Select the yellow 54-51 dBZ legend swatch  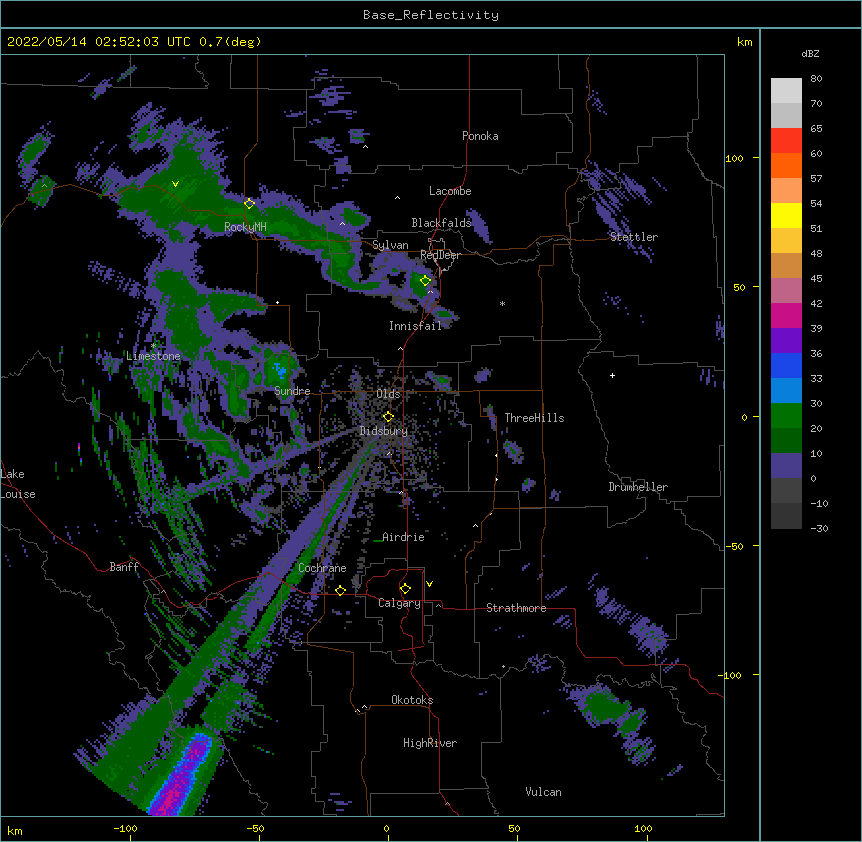tap(786, 215)
